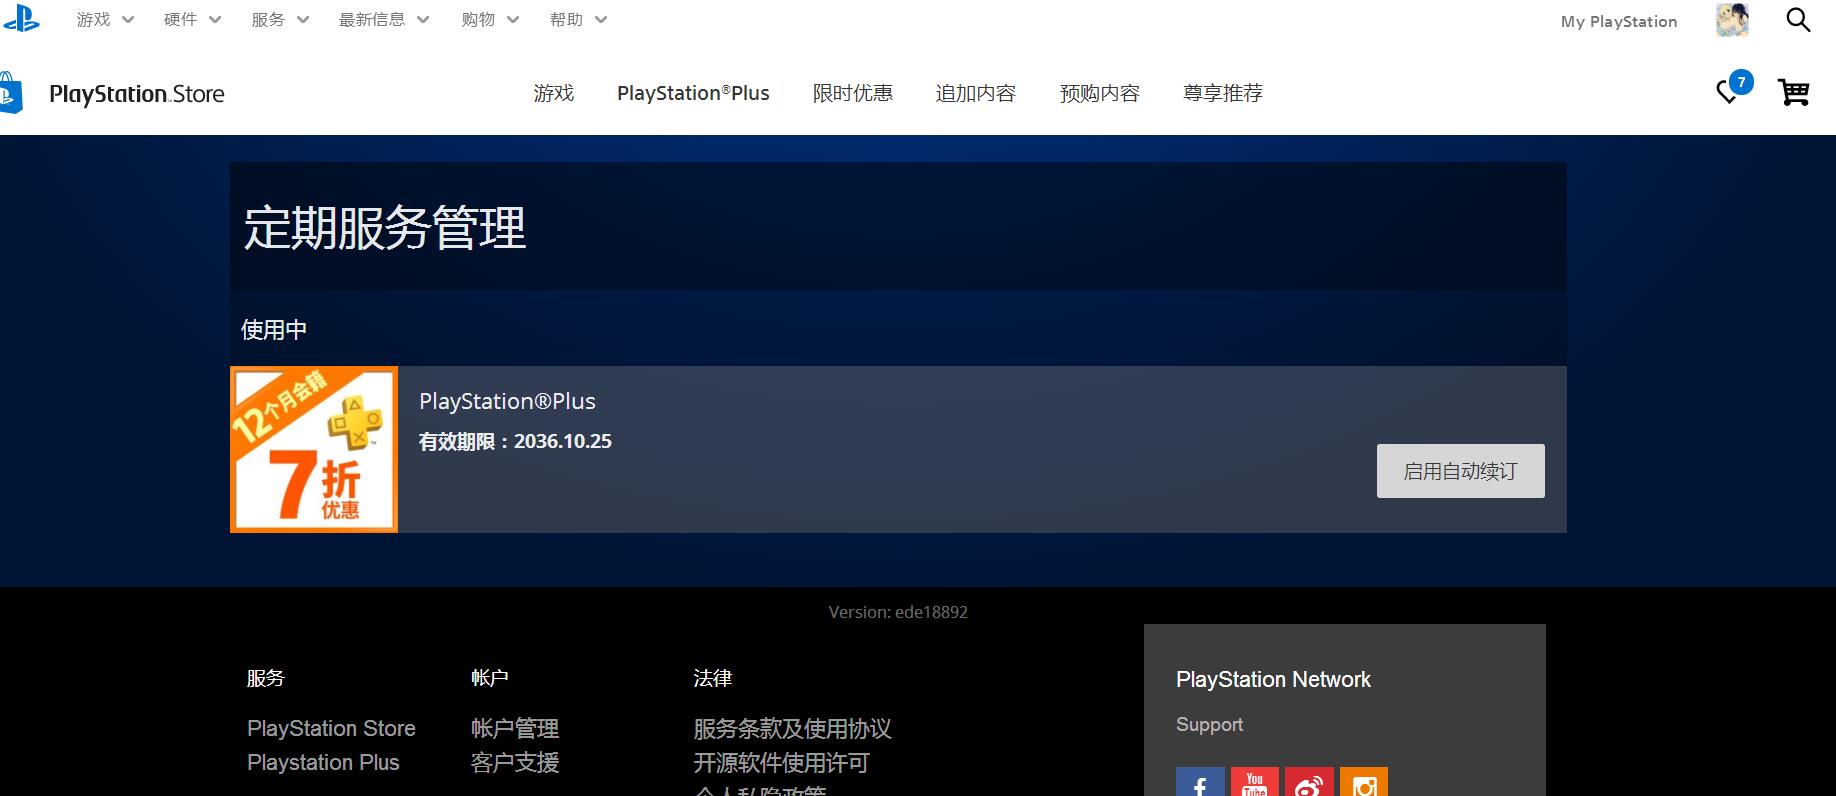This screenshot has width=1836, height=796.
Task: Expand the 硬件 dropdown menu
Action: [x=192, y=20]
